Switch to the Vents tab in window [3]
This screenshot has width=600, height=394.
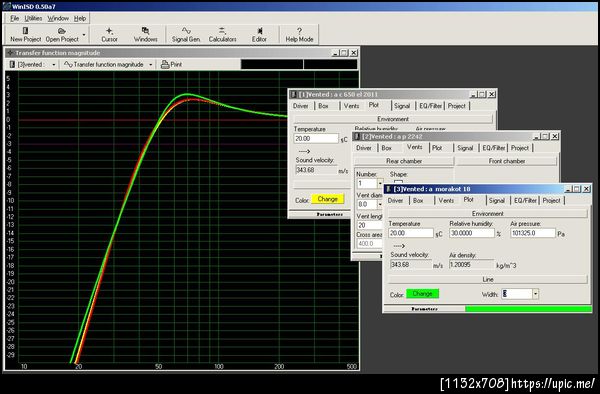446,200
